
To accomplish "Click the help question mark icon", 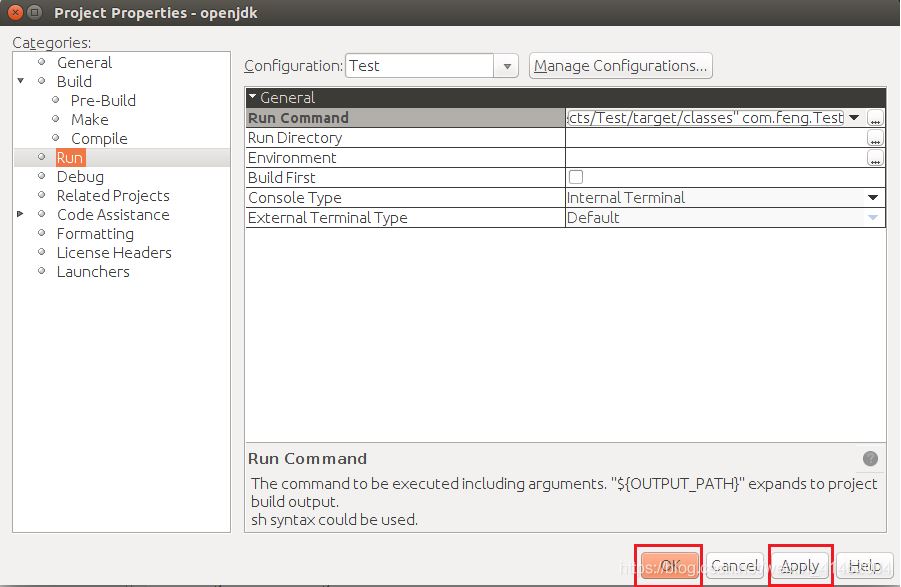I will click(x=870, y=459).
